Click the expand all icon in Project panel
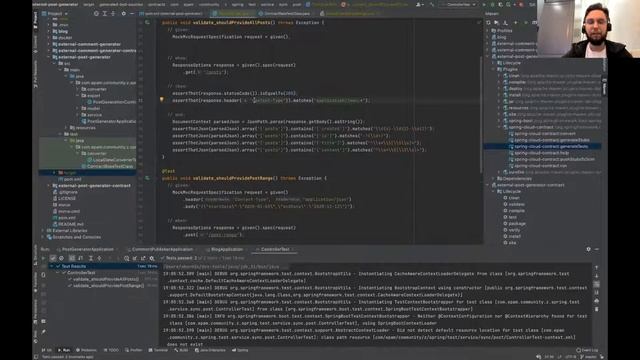This screenshot has height=360, width=640. pyautogui.click(x=105, y=13)
